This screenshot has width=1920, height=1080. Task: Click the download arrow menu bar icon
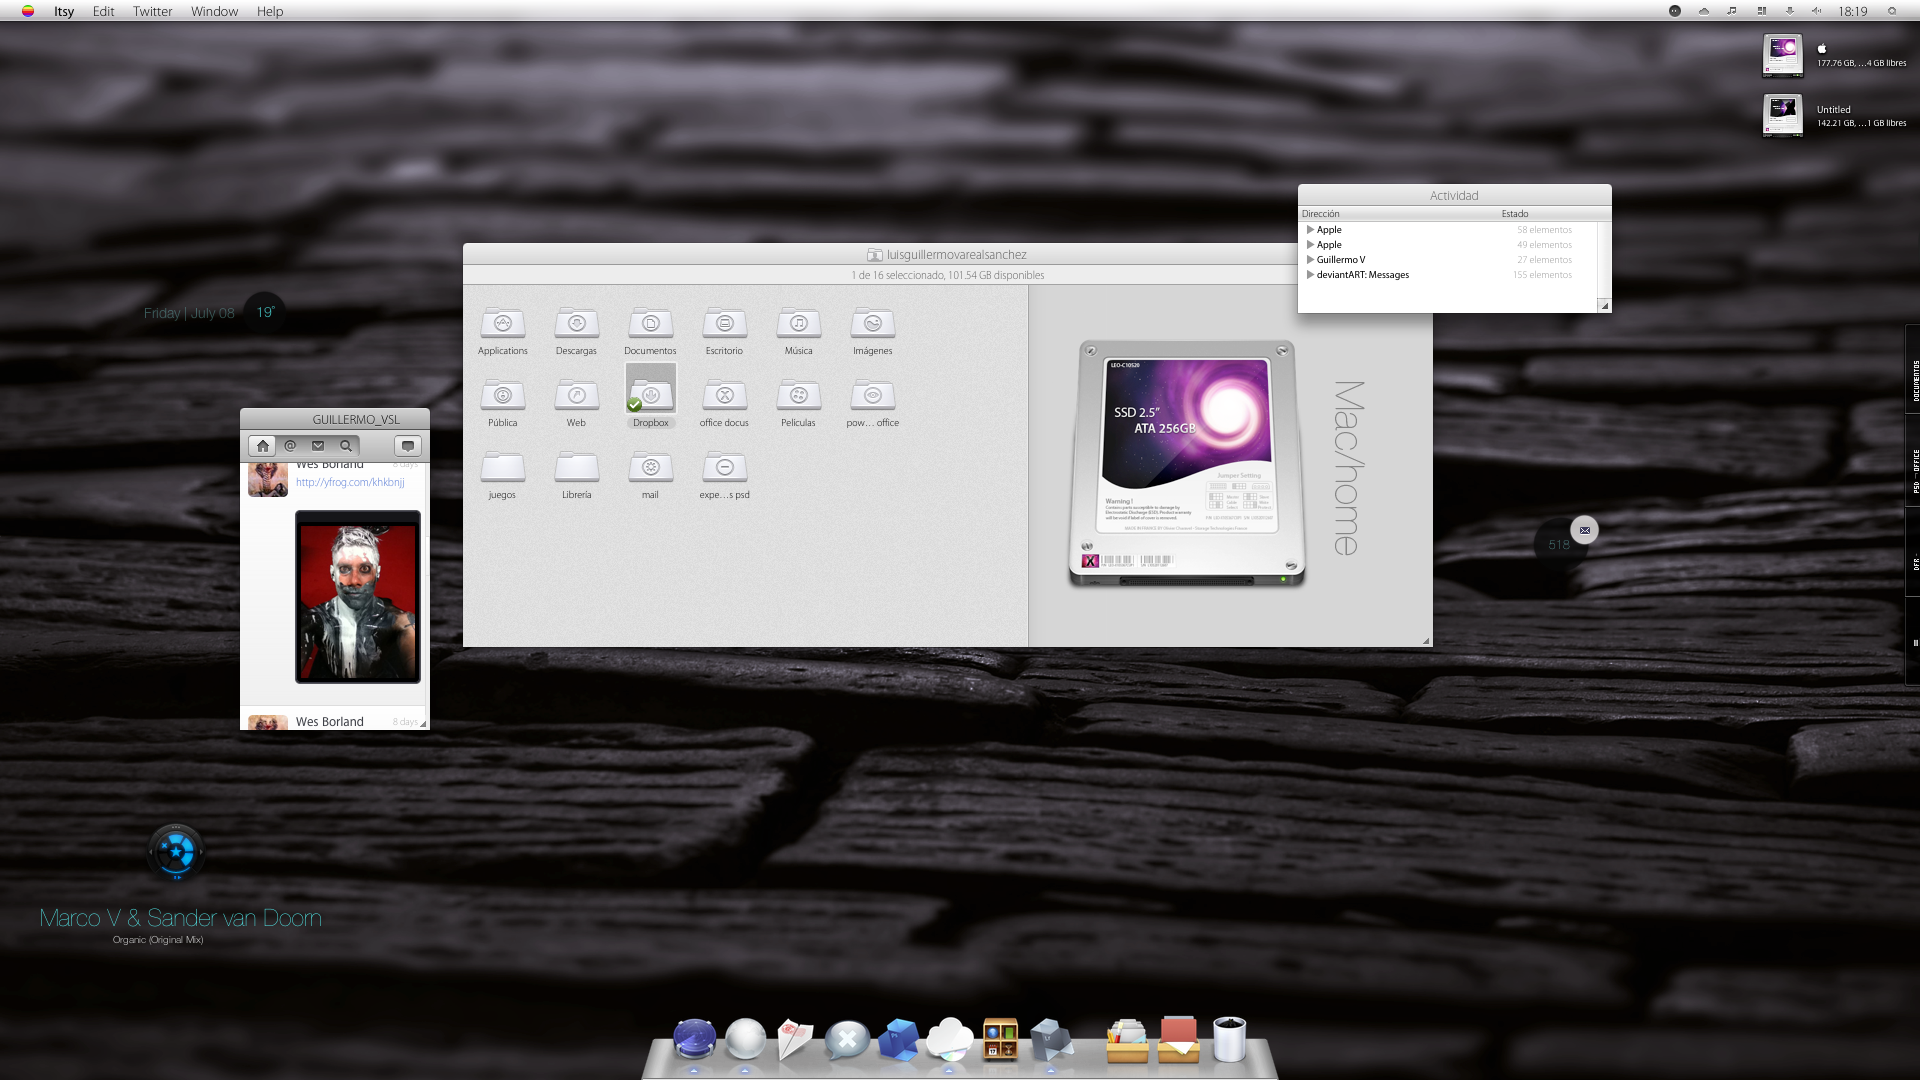(x=1789, y=11)
